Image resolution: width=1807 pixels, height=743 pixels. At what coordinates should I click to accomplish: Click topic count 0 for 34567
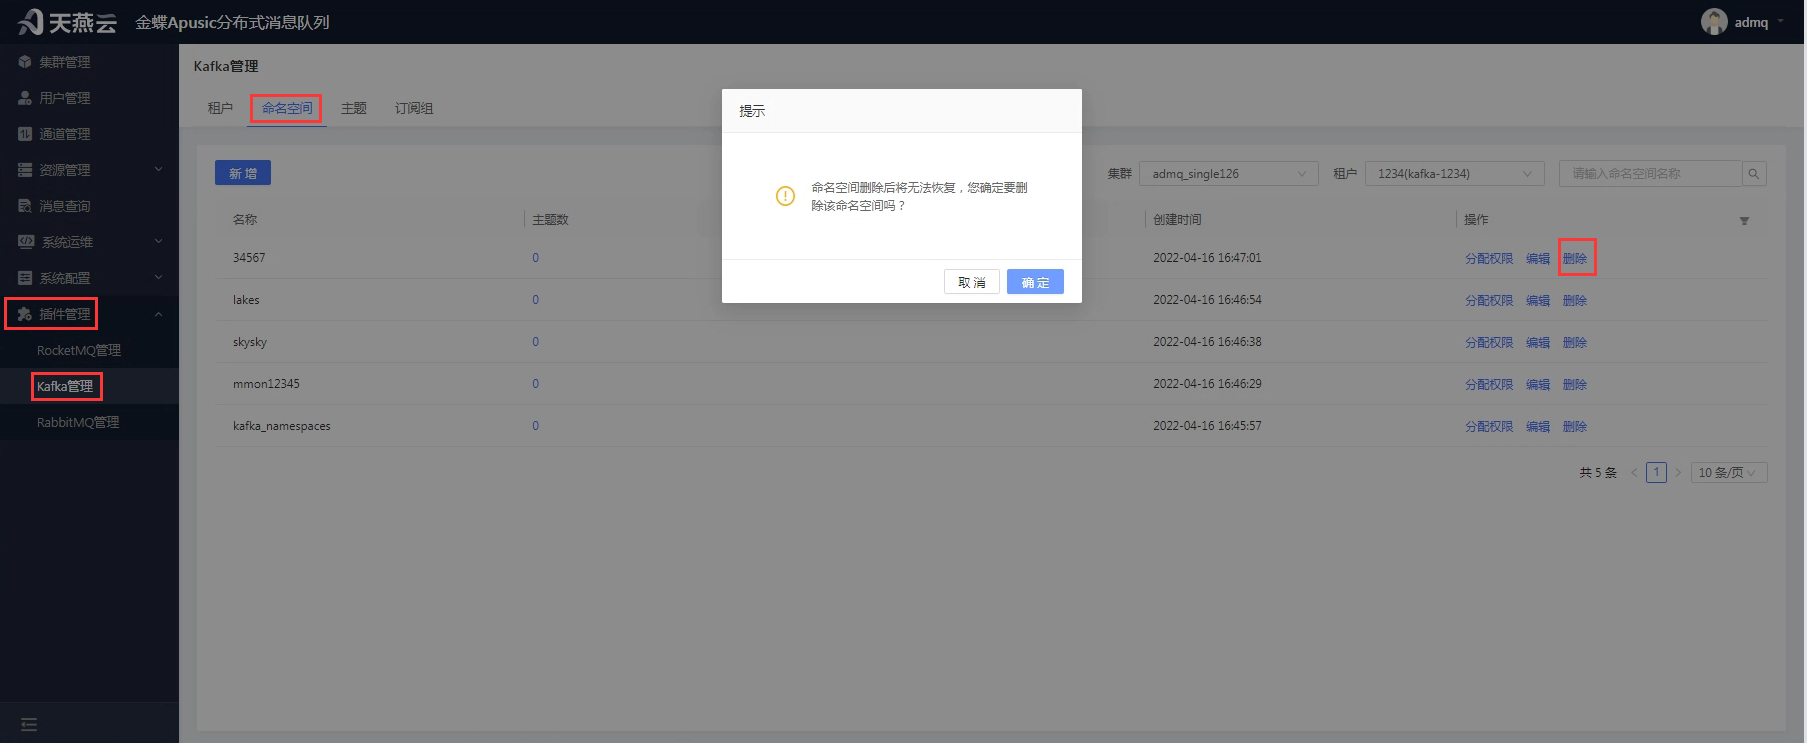point(535,258)
